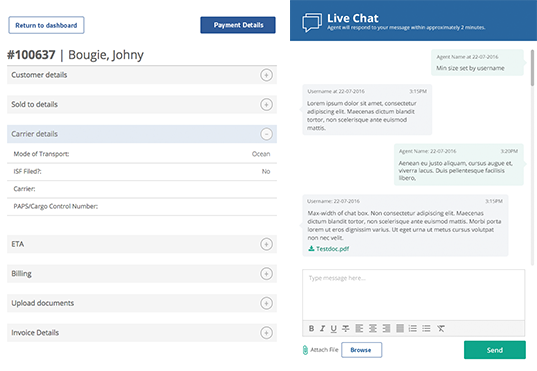Click the Min size set by username message
537x371 pixels.
coord(477,63)
